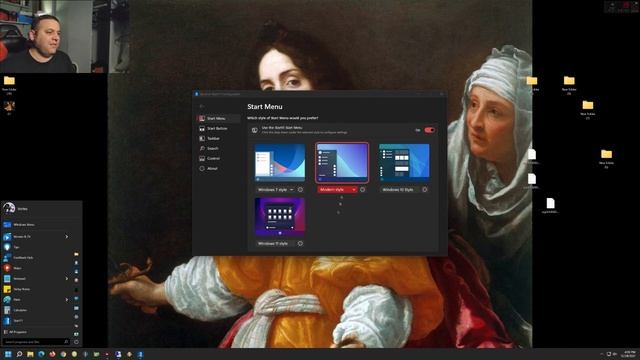640x360 pixels.
Task: Choose the Windows 10 style preview thumbnail
Action: (404, 162)
